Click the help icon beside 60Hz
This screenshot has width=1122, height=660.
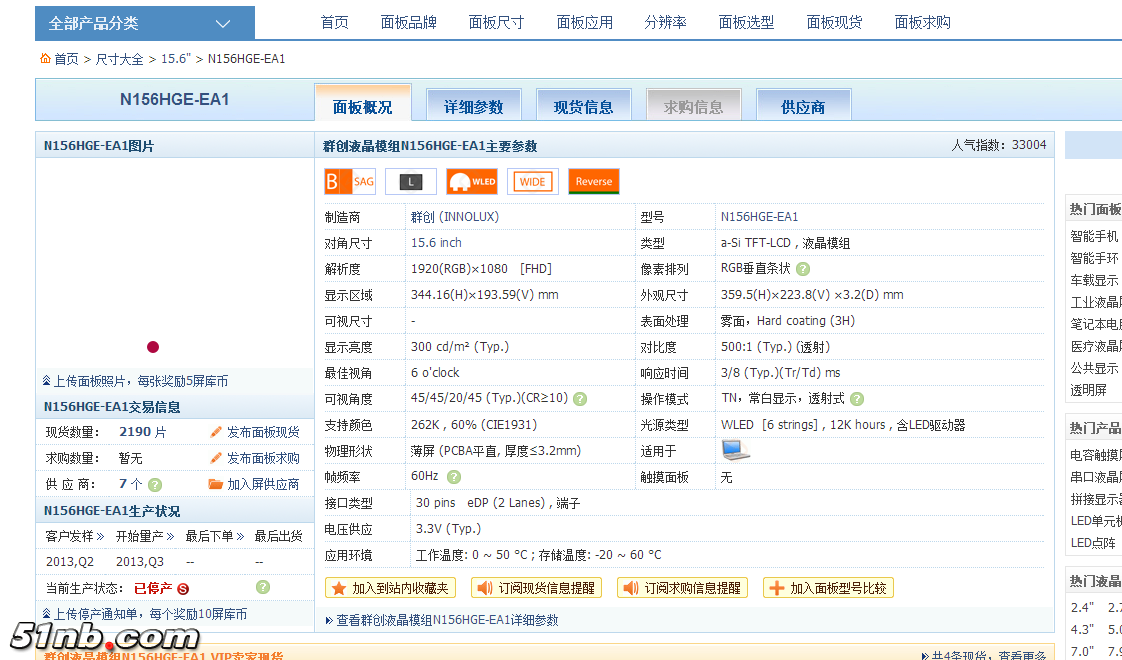pyautogui.click(x=454, y=477)
